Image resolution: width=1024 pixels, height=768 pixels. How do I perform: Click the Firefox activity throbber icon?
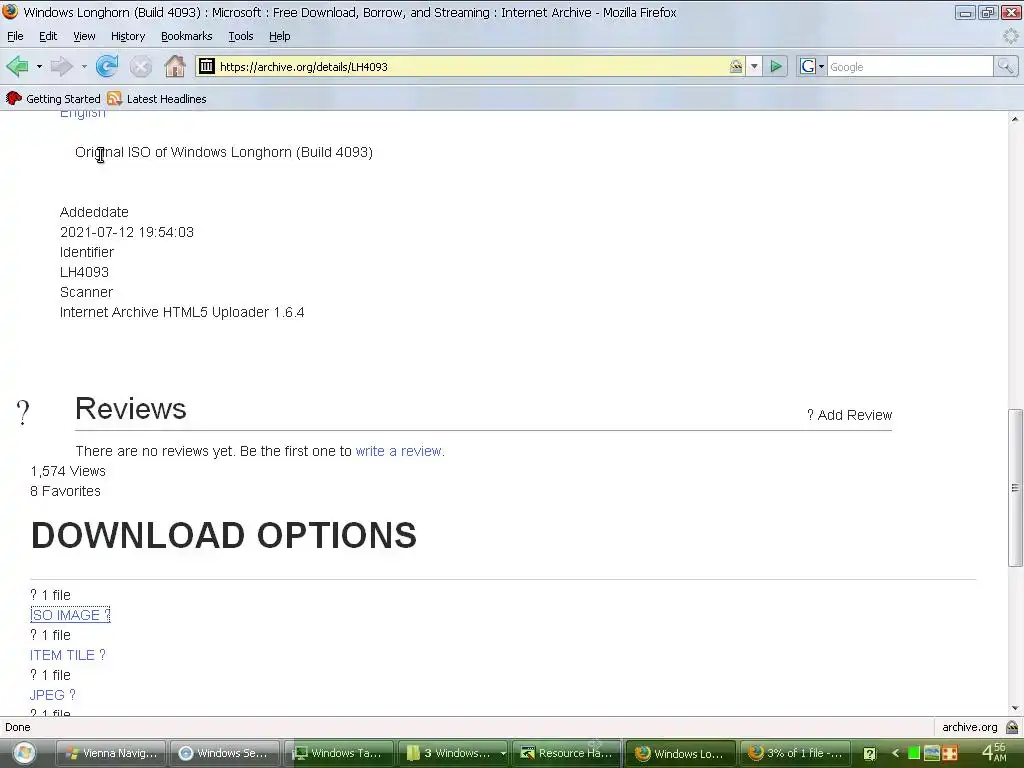(x=1010, y=35)
